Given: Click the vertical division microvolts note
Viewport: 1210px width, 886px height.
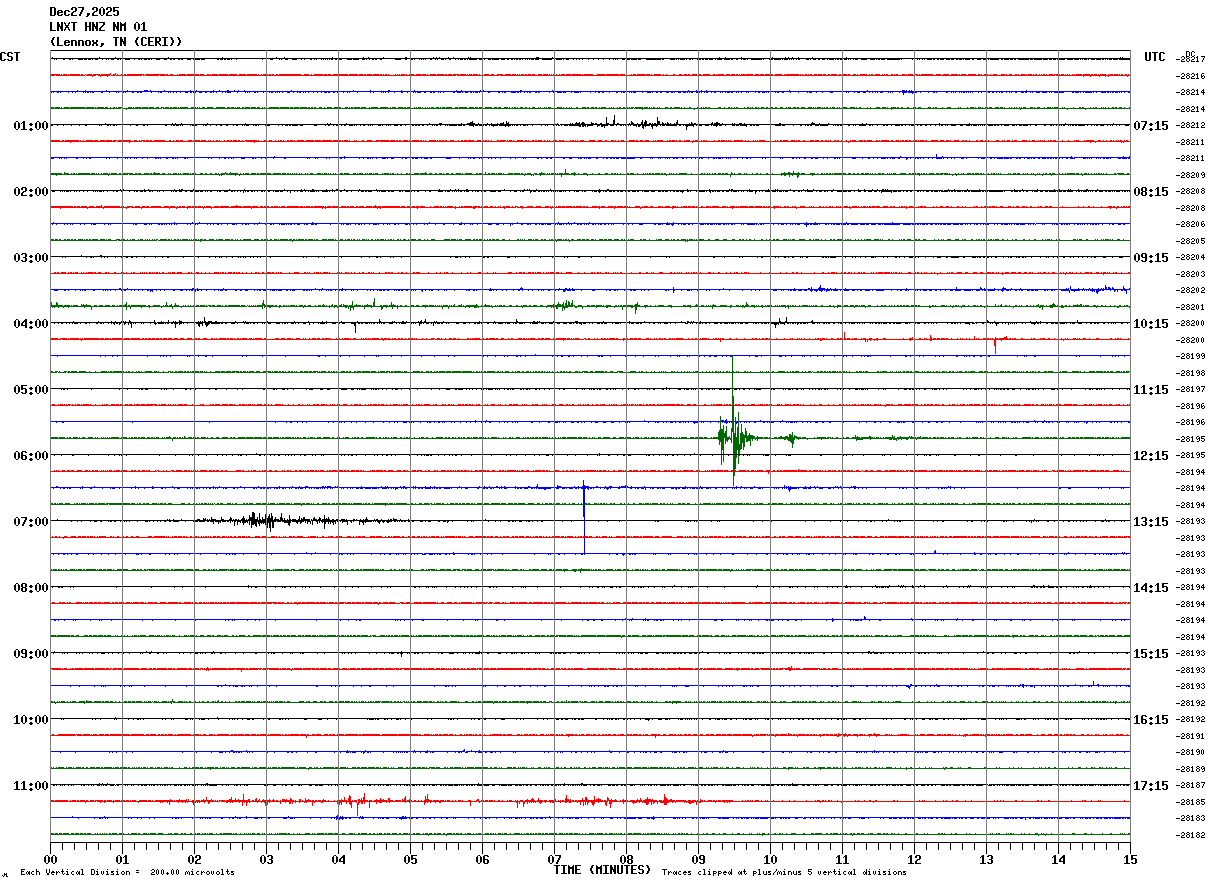Looking at the screenshot, I should click(x=127, y=873).
